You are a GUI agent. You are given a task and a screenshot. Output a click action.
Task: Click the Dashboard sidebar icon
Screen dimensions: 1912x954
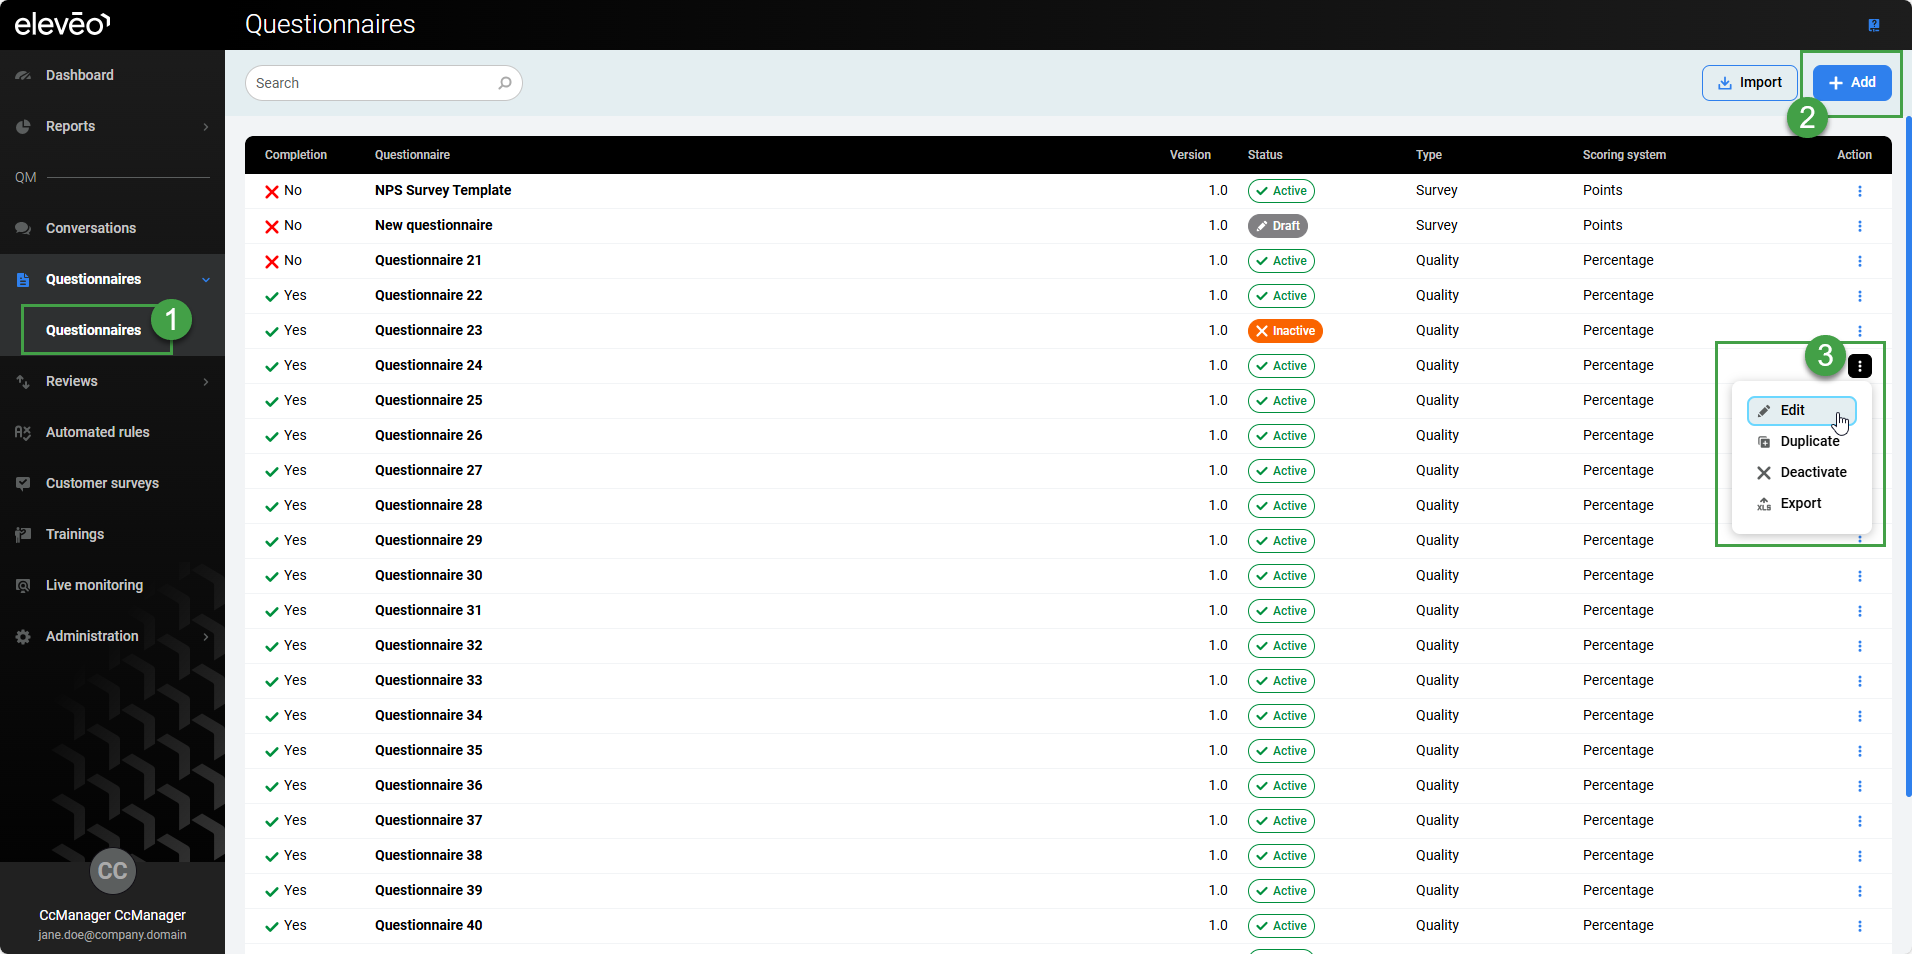(23, 75)
